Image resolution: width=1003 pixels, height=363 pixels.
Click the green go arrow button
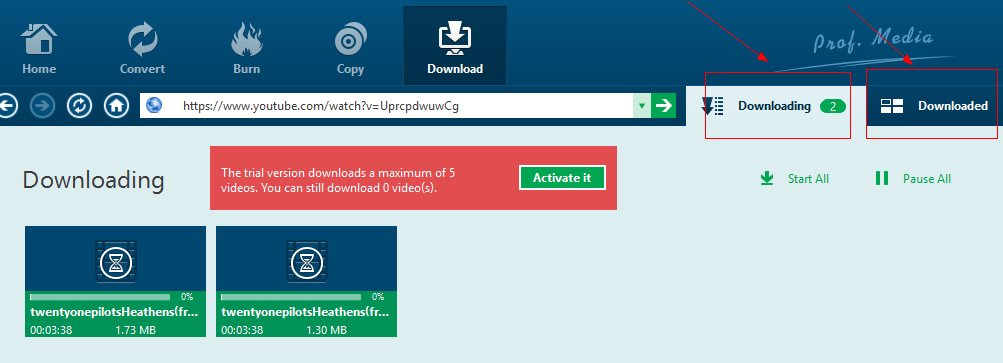pos(664,106)
